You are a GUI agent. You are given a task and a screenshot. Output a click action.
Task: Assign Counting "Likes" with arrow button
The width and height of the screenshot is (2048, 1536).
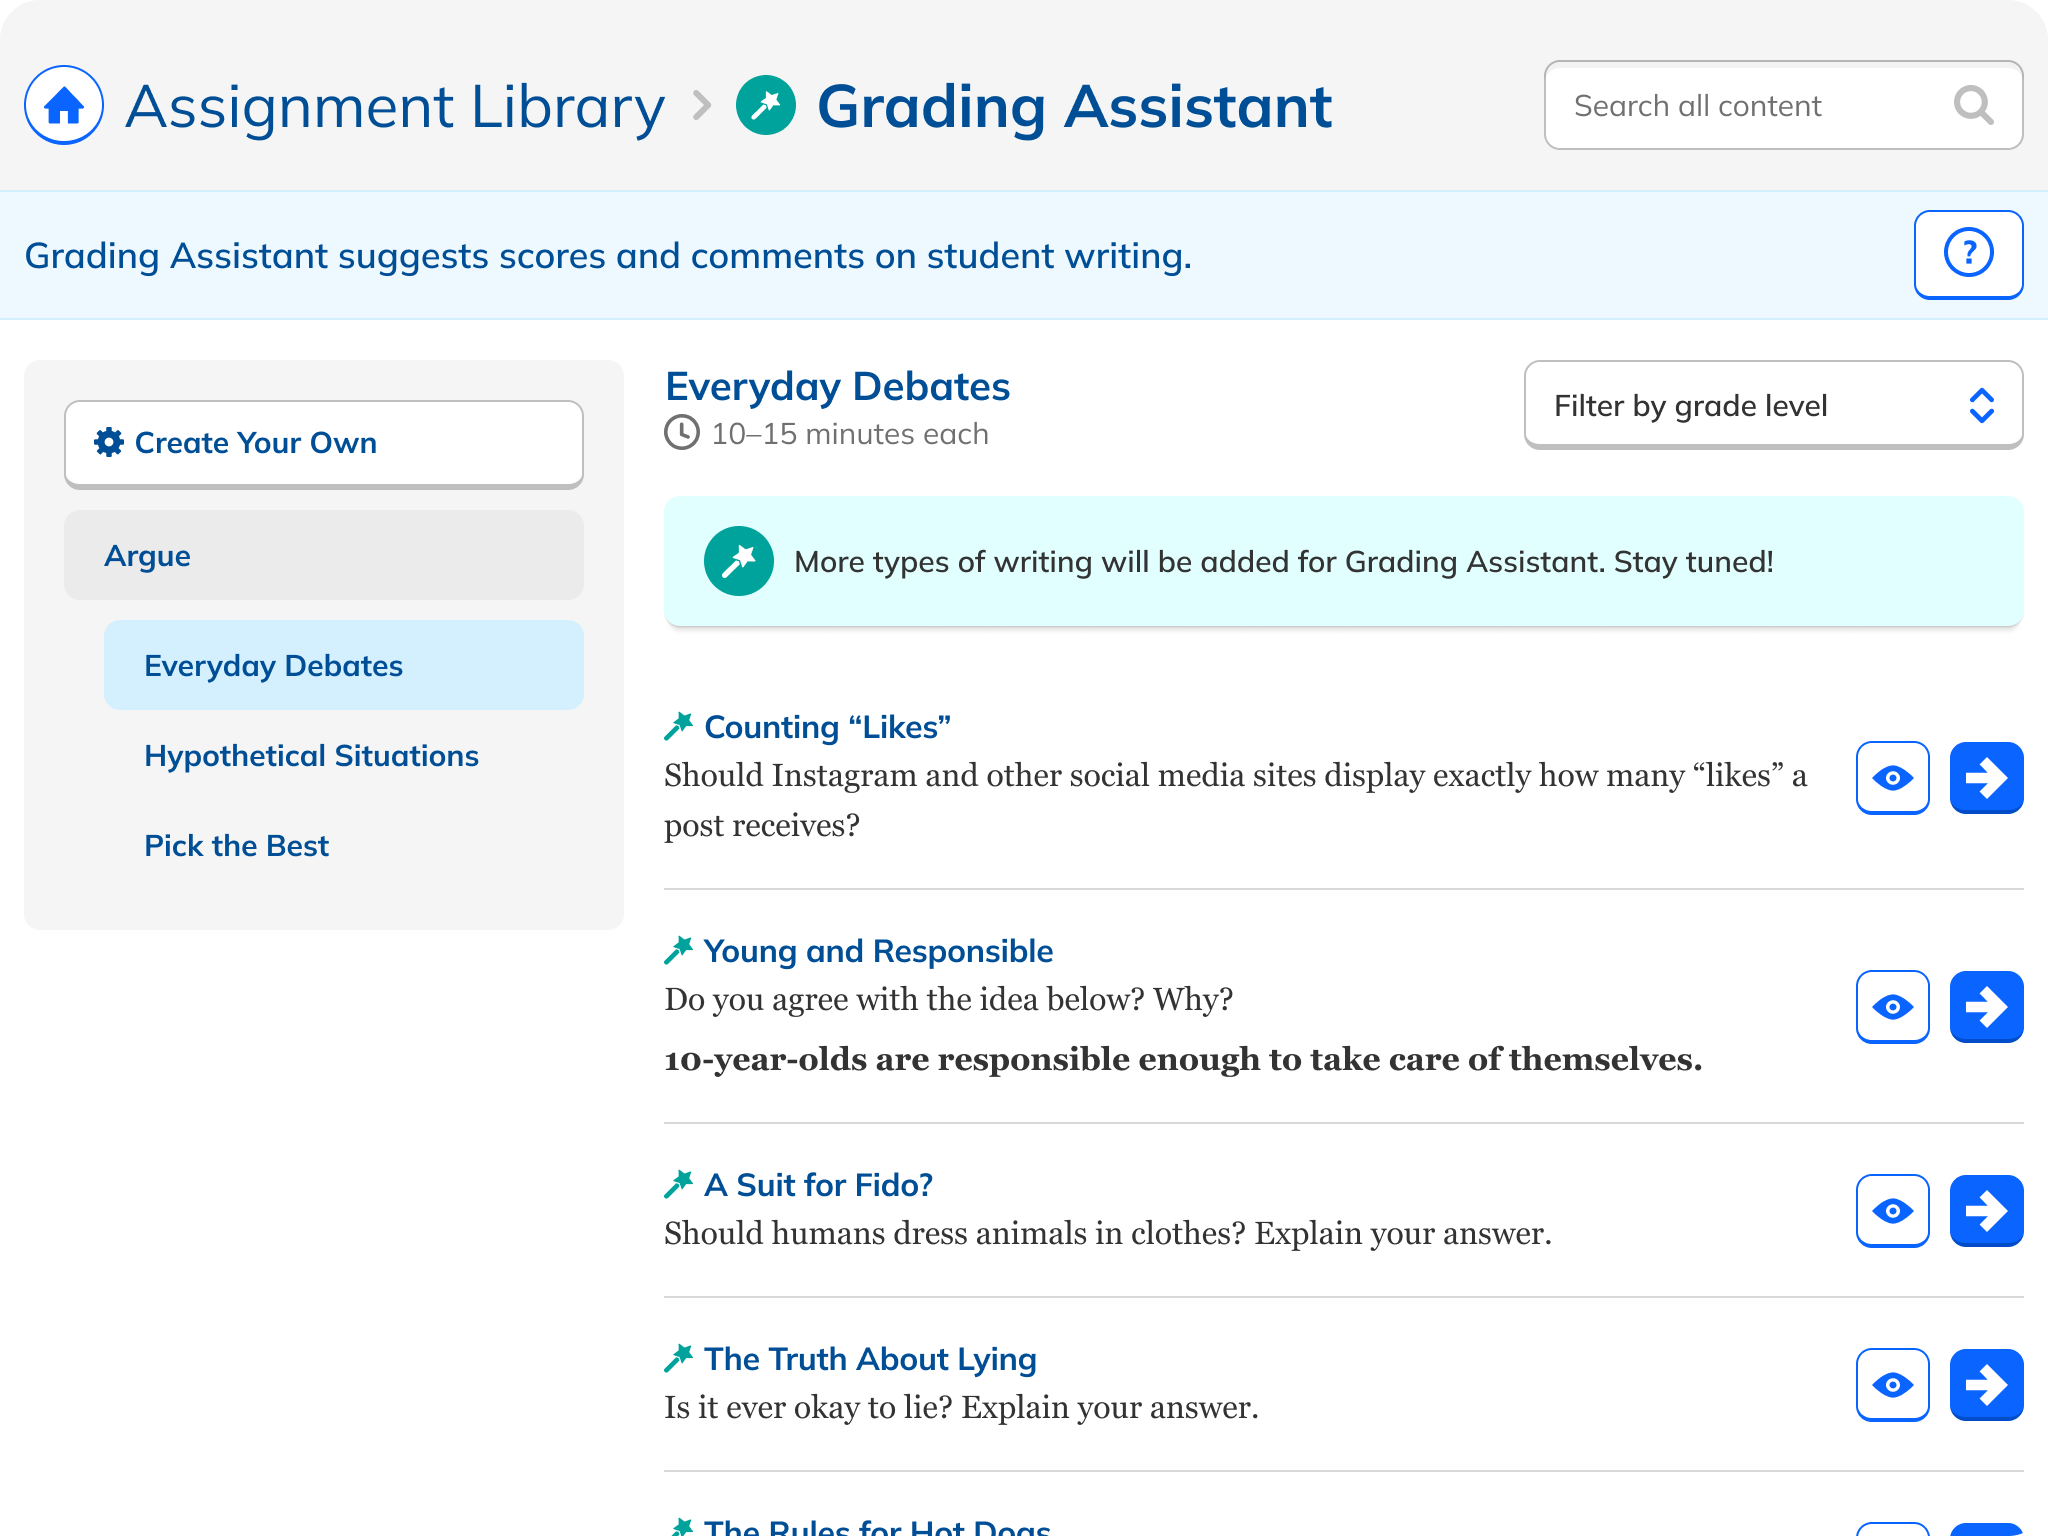[1986, 778]
